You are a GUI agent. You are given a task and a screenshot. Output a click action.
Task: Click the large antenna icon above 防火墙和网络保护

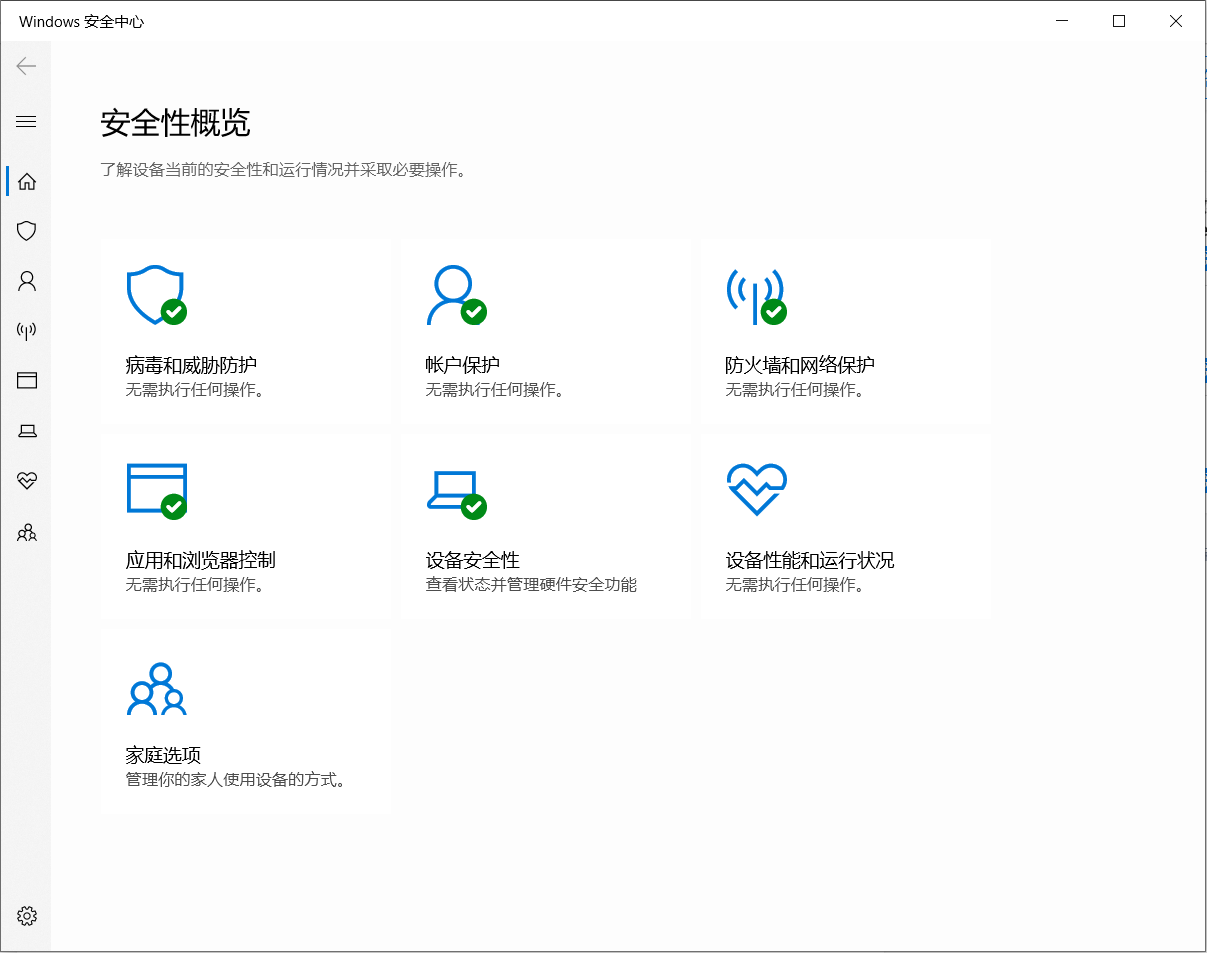756,297
